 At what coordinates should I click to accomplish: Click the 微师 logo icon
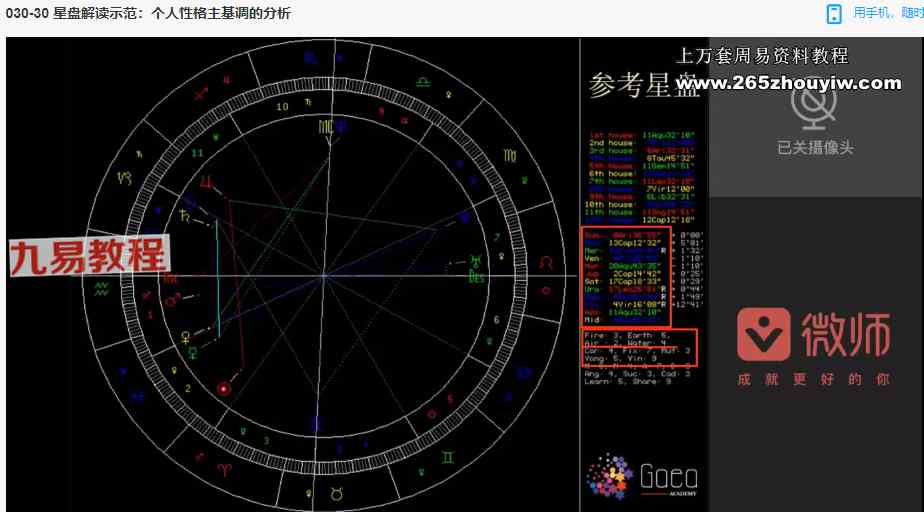pyautogui.click(x=764, y=334)
